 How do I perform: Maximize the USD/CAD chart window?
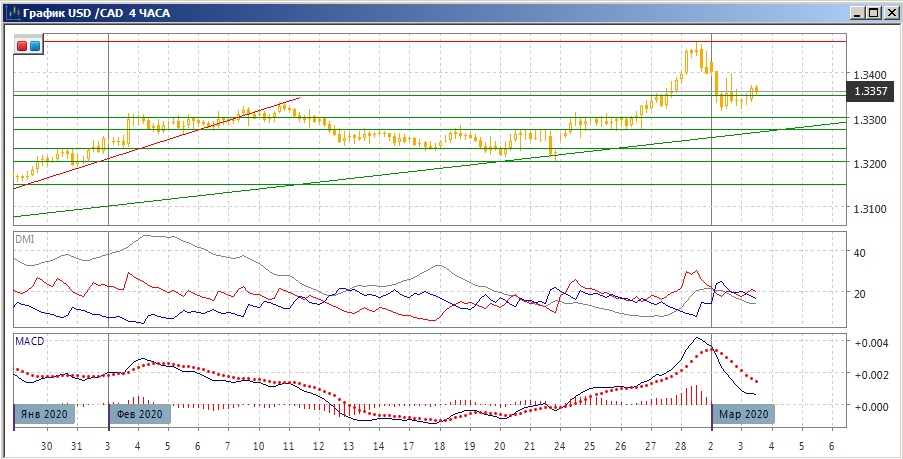tap(873, 12)
